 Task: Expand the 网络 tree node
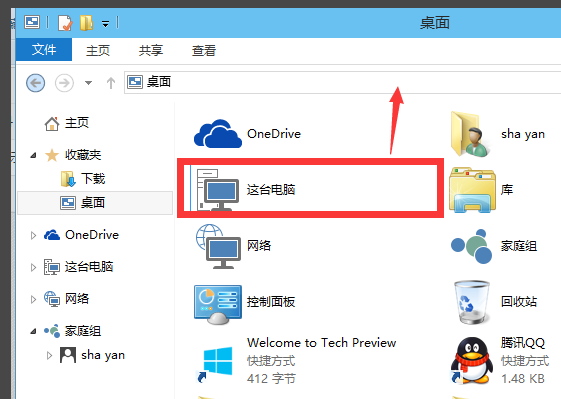pyautogui.click(x=33, y=300)
